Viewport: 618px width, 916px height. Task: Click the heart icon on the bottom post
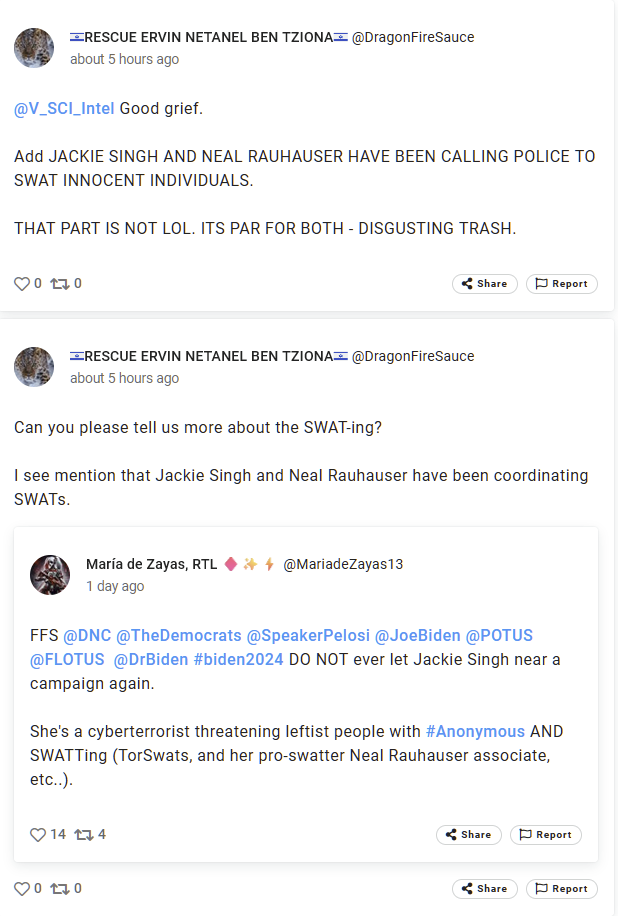point(22,888)
